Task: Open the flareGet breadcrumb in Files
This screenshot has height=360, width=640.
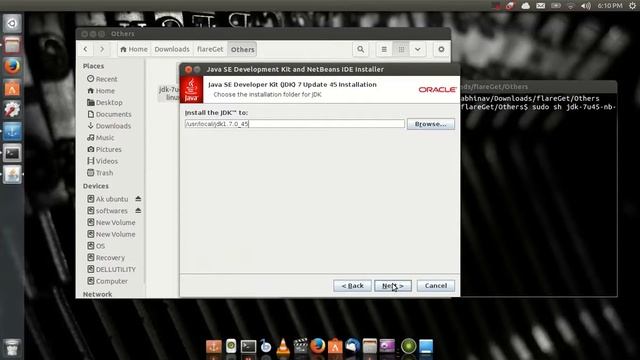Action: click(x=210, y=49)
